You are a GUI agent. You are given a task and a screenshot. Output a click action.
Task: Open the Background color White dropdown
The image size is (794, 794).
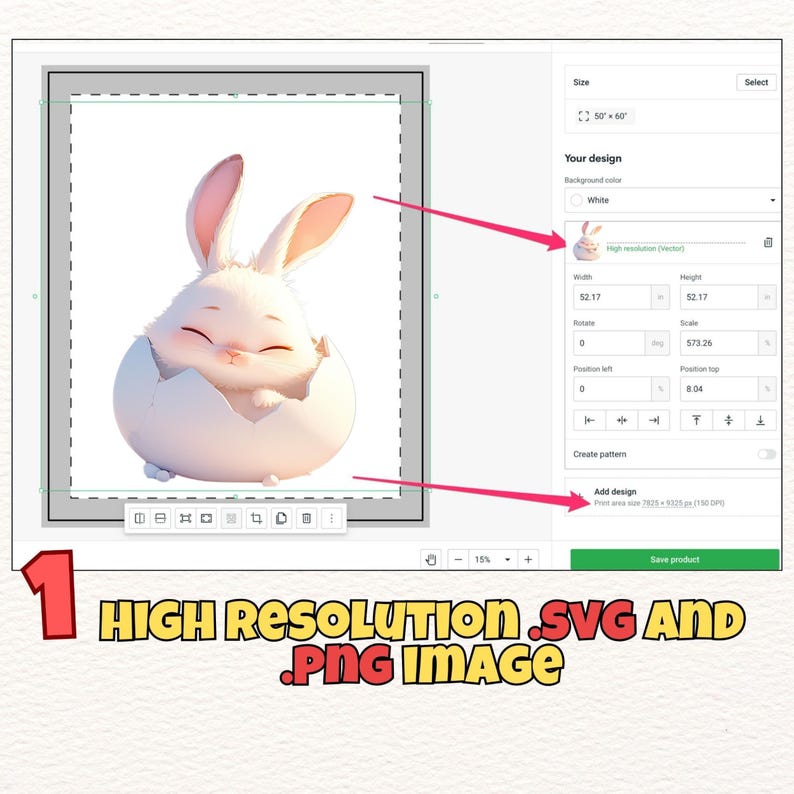672,200
